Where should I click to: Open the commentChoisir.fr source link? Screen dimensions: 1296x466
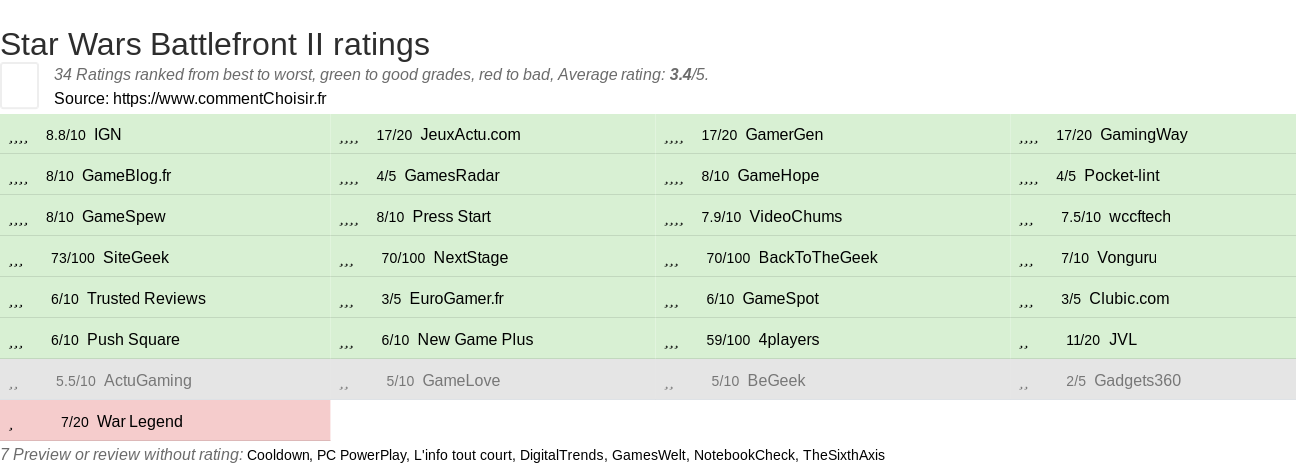219,99
